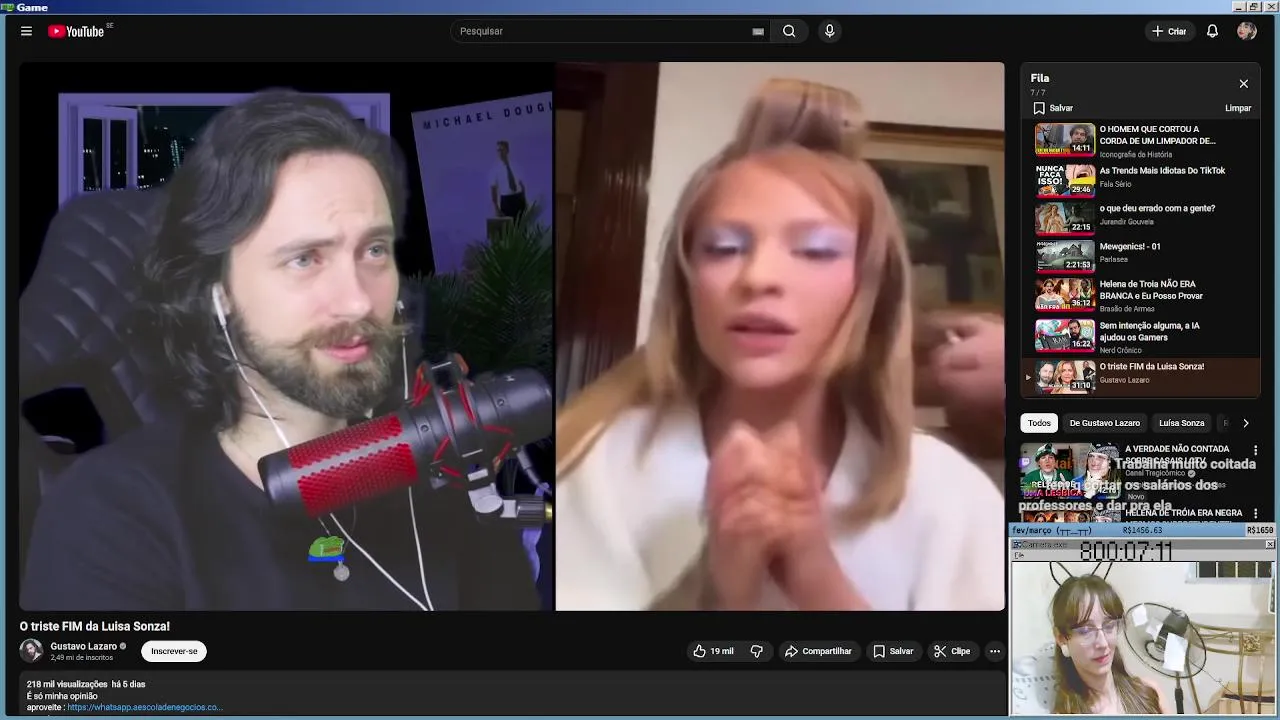Like the video showing 19 mil

point(713,651)
